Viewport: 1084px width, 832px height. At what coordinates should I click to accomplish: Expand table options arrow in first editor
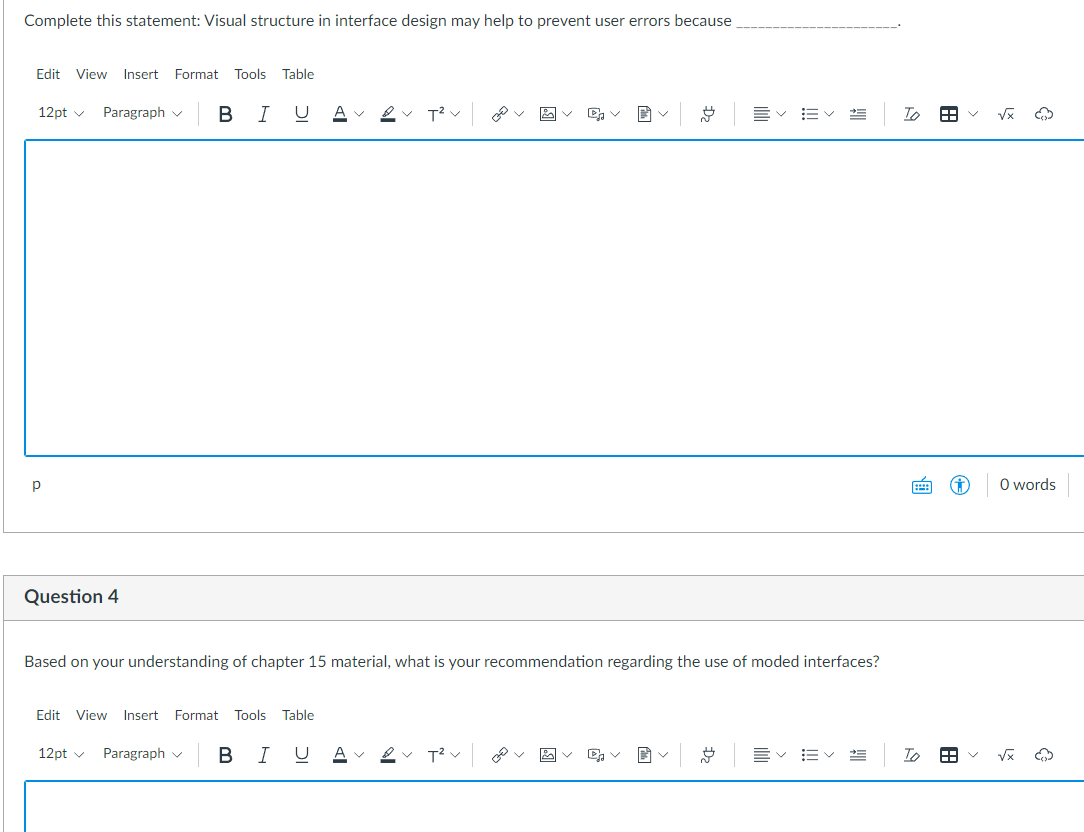[x=973, y=114]
